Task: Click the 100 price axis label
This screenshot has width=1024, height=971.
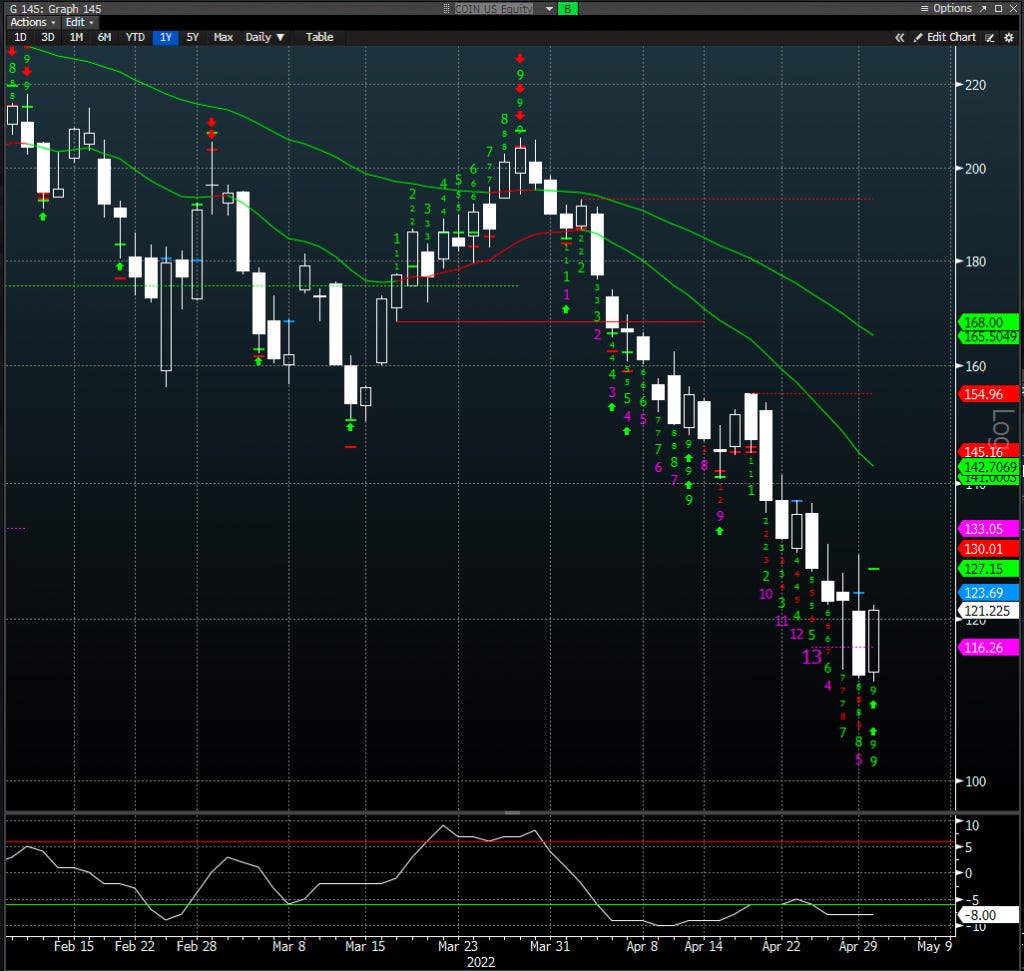Action: pos(975,781)
